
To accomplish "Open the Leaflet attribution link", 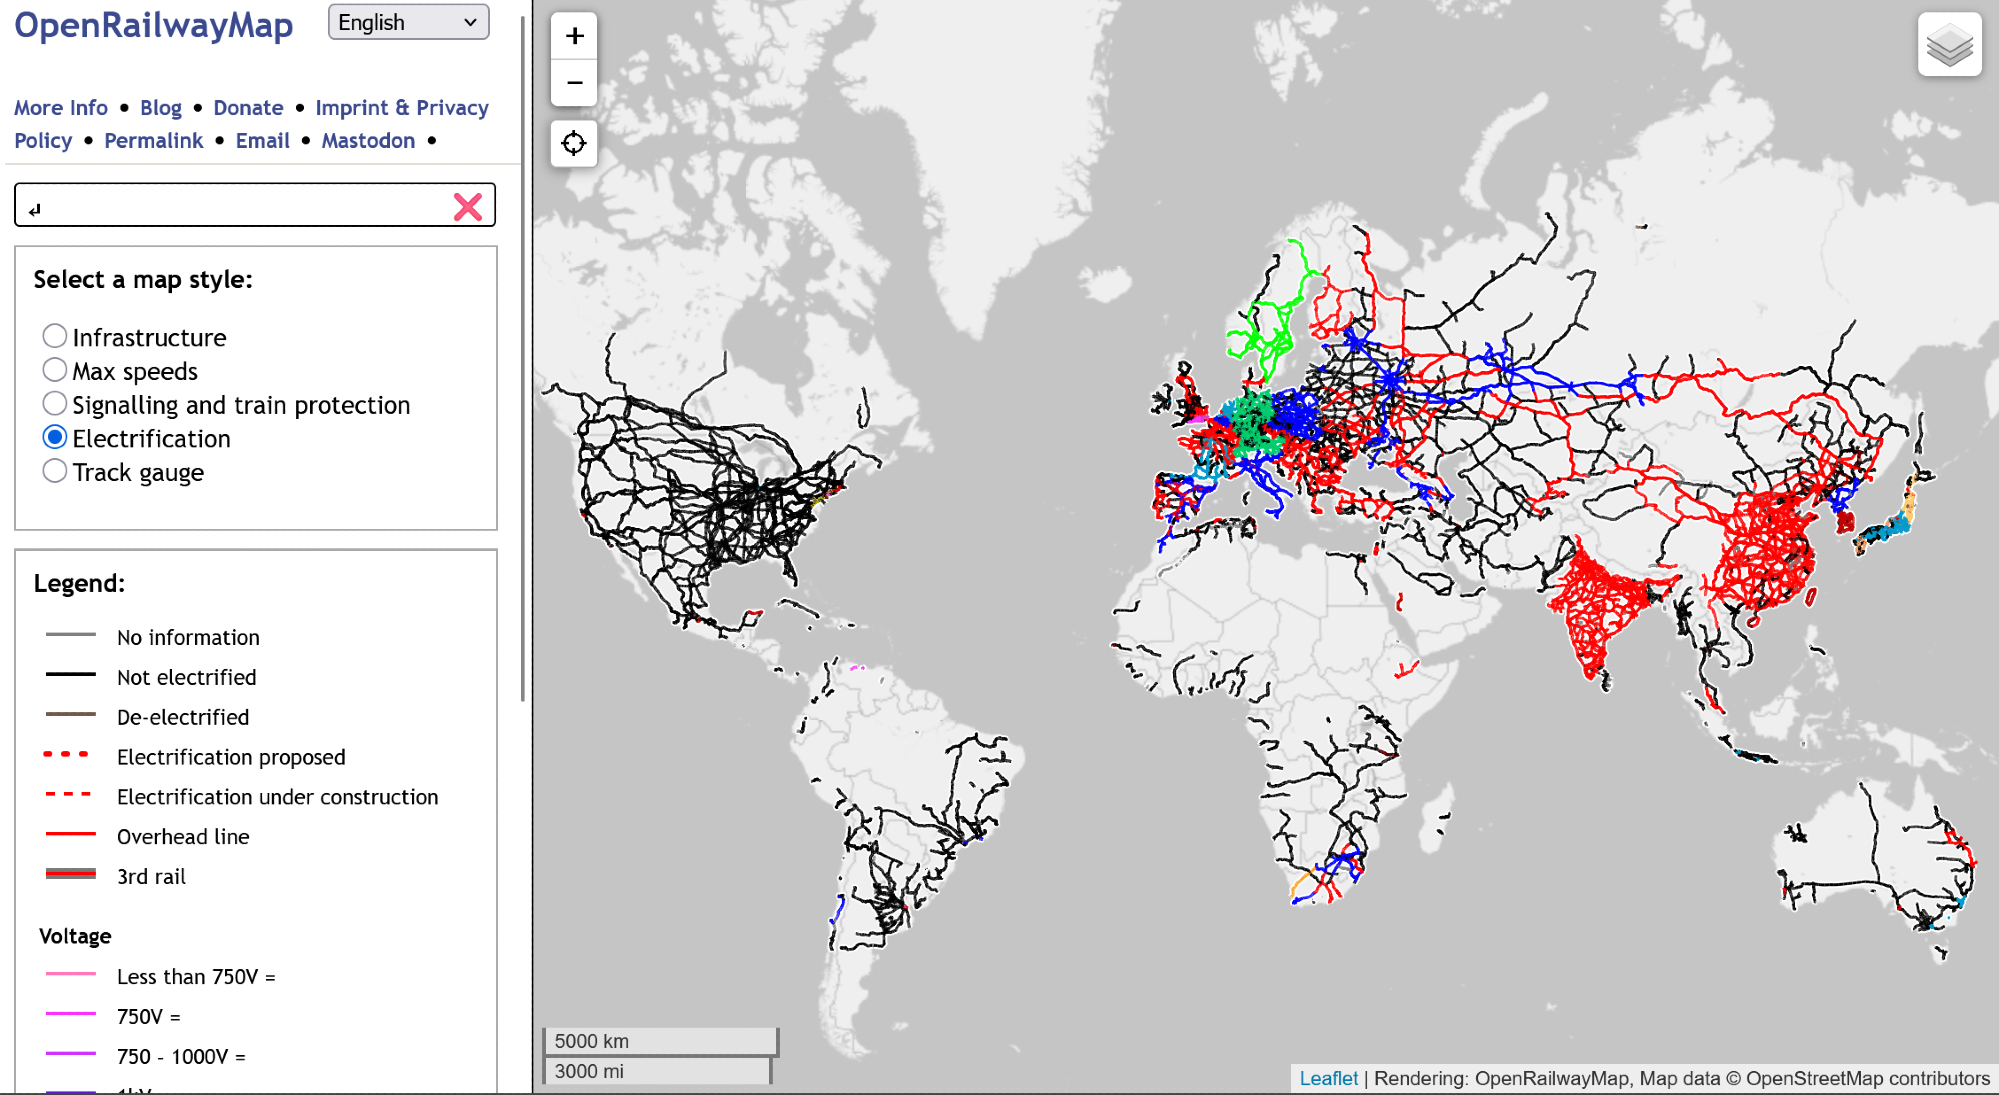I will coord(1328,1078).
